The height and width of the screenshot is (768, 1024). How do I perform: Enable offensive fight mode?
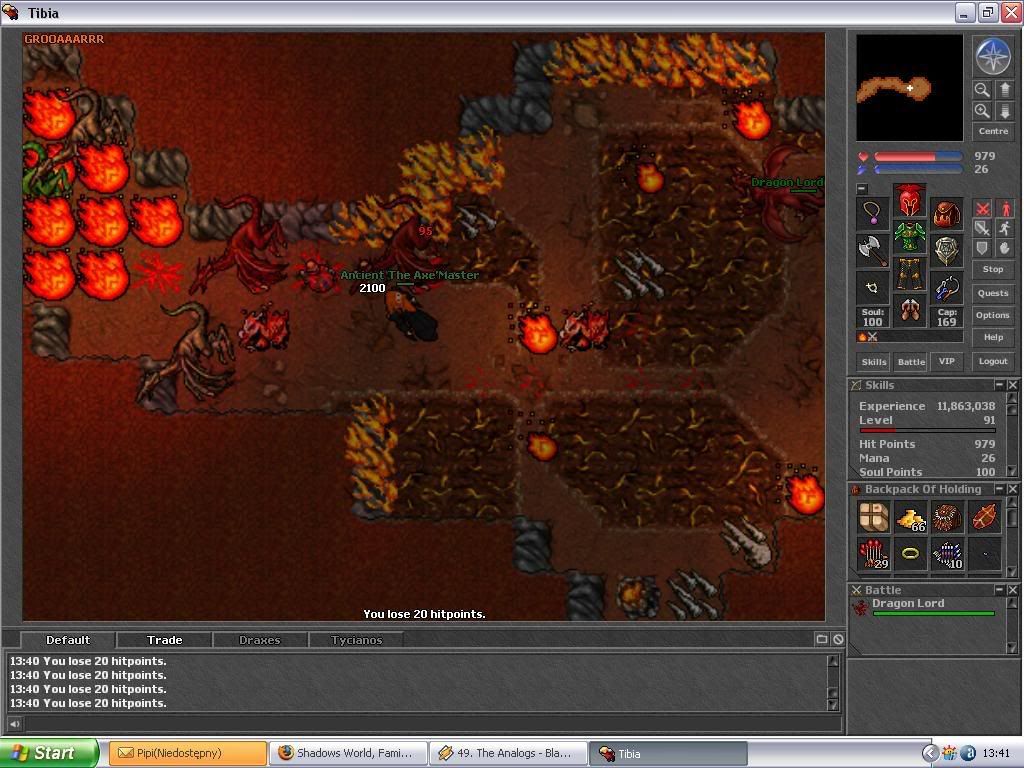tap(982, 208)
